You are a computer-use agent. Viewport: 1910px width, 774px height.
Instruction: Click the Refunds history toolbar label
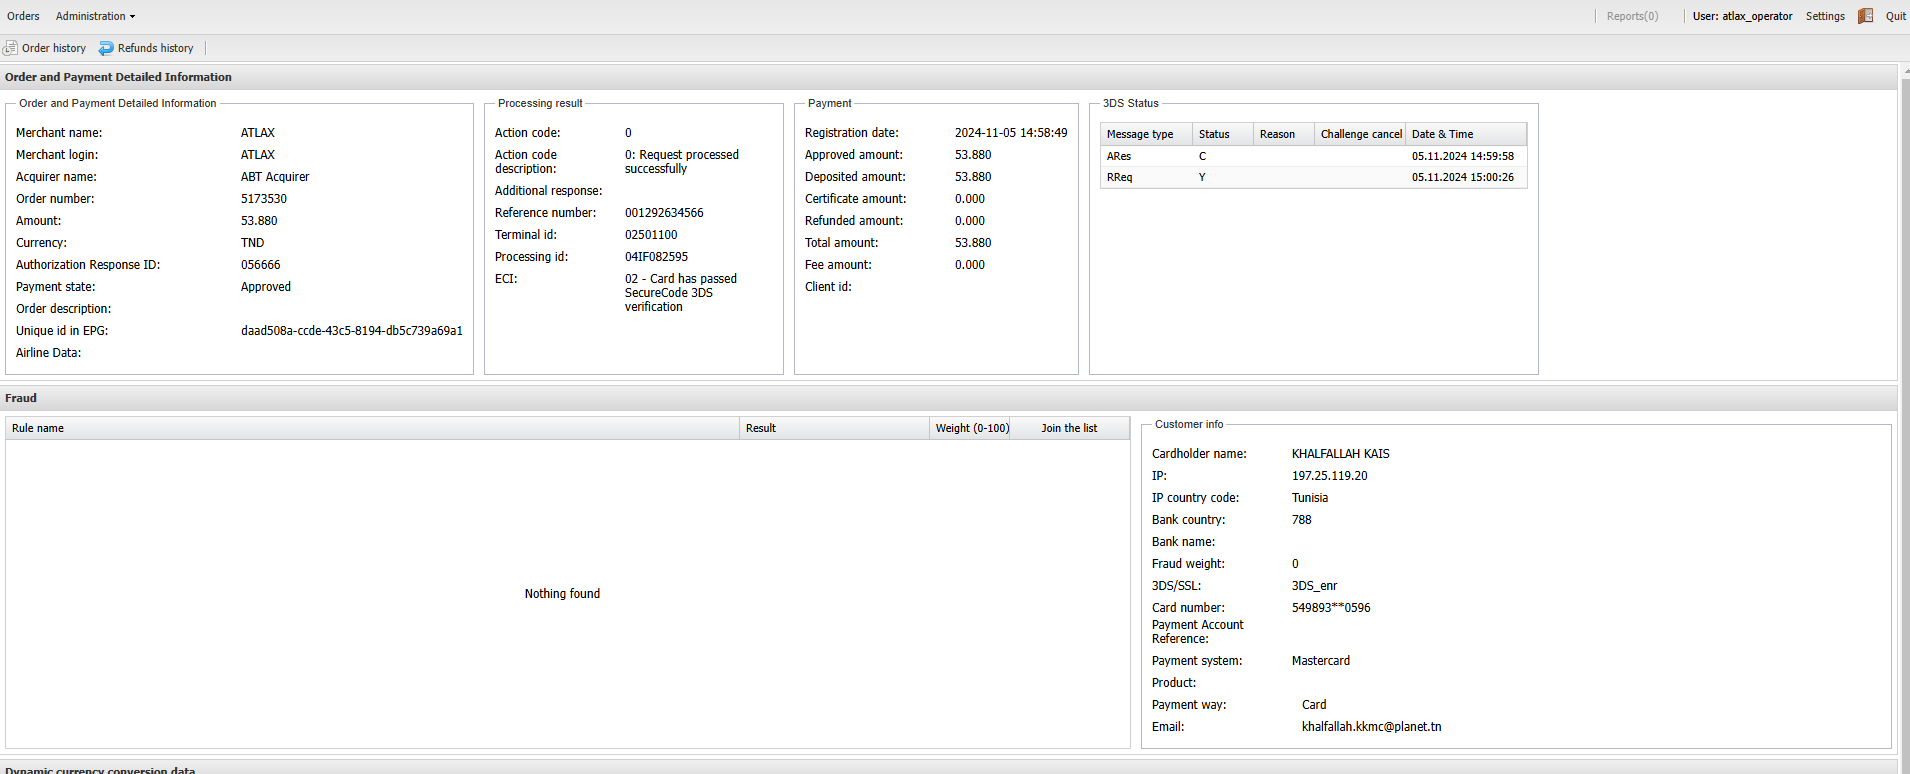[x=155, y=48]
